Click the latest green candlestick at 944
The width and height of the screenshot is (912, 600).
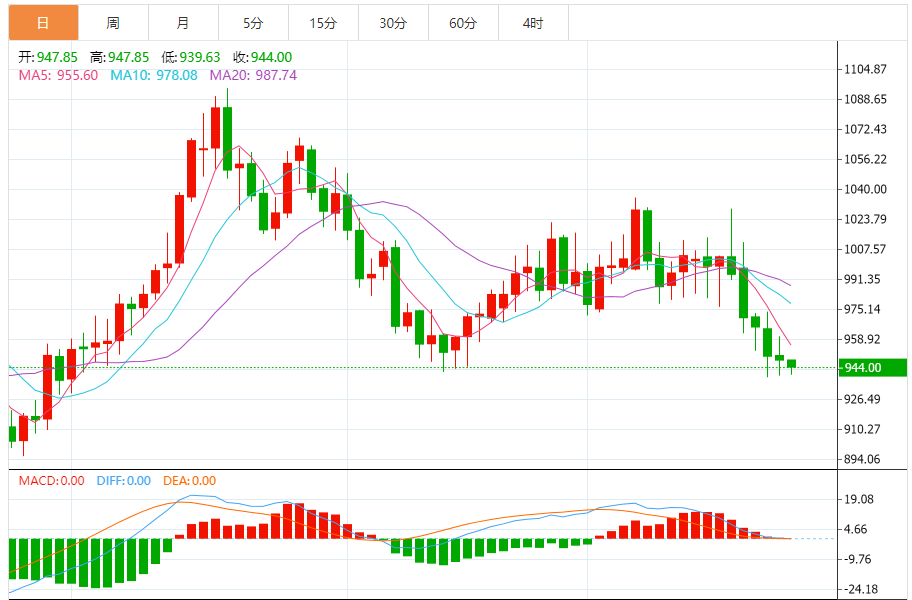coord(792,365)
